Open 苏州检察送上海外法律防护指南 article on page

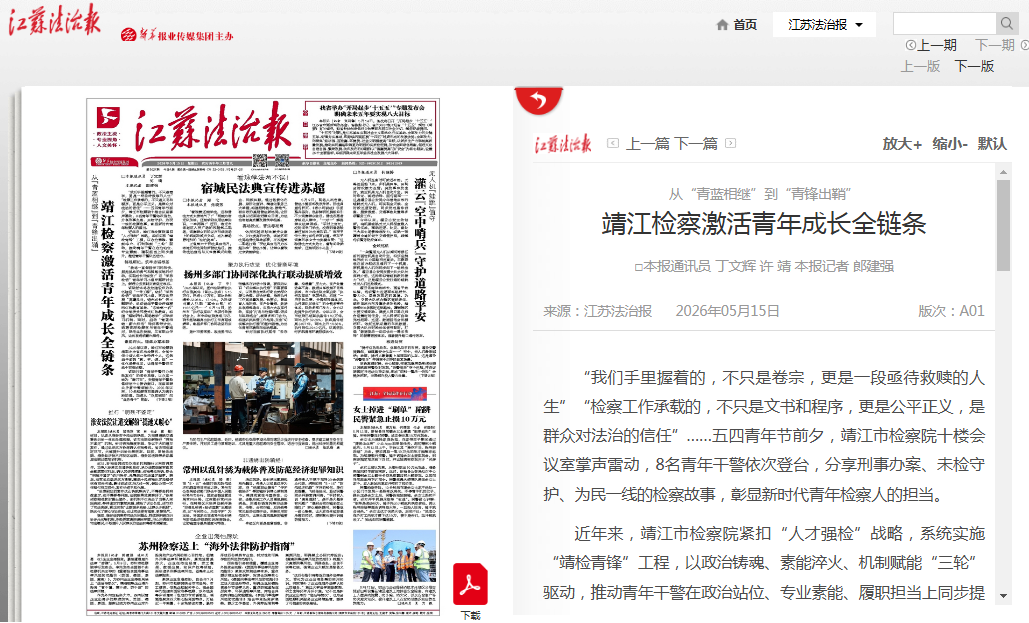click(x=217, y=546)
